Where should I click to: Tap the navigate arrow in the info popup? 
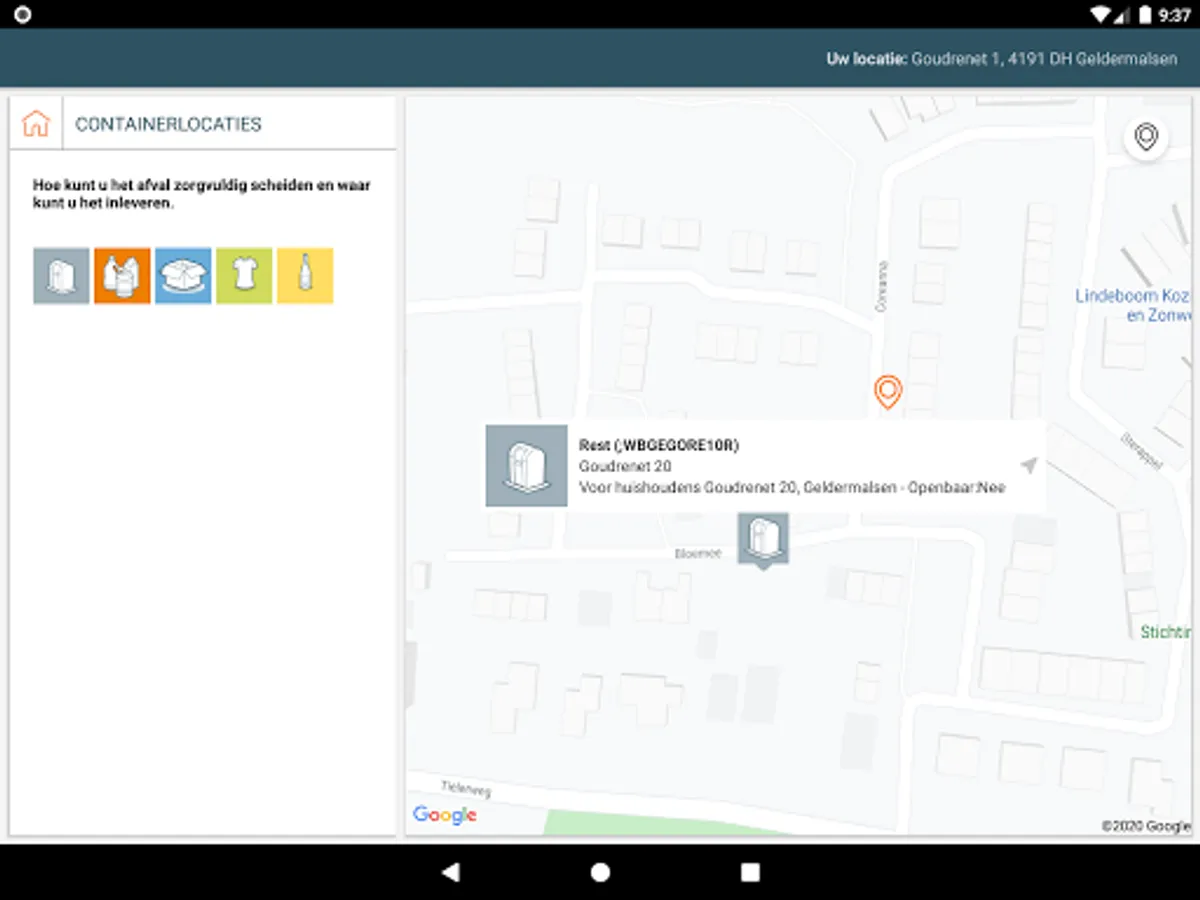coord(1029,465)
